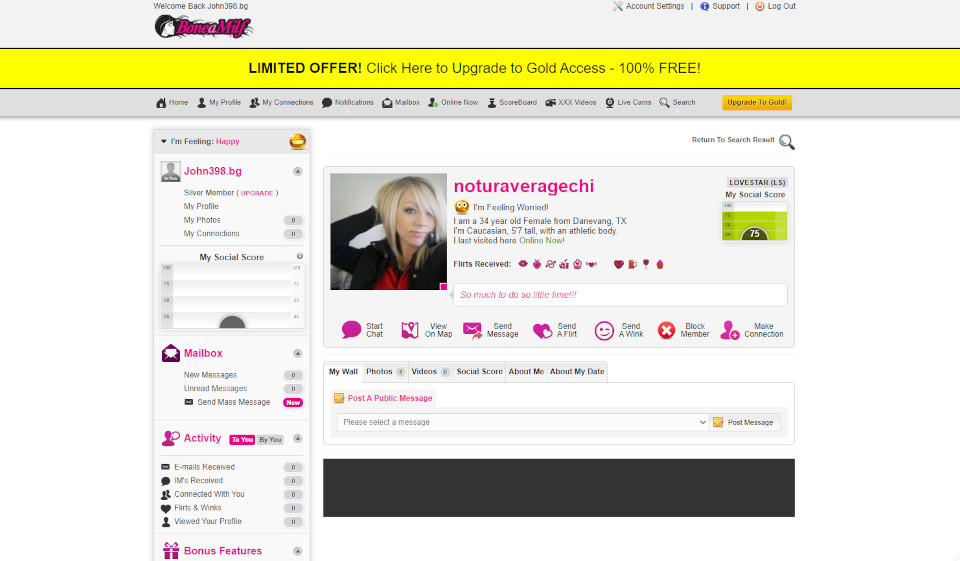The image size is (960, 561).
Task: Click the Make Connection icon
Action: (731, 330)
